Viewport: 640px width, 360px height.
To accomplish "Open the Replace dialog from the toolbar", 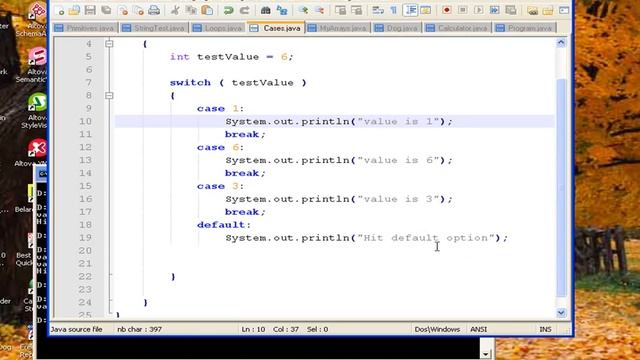I will click(282, 10).
